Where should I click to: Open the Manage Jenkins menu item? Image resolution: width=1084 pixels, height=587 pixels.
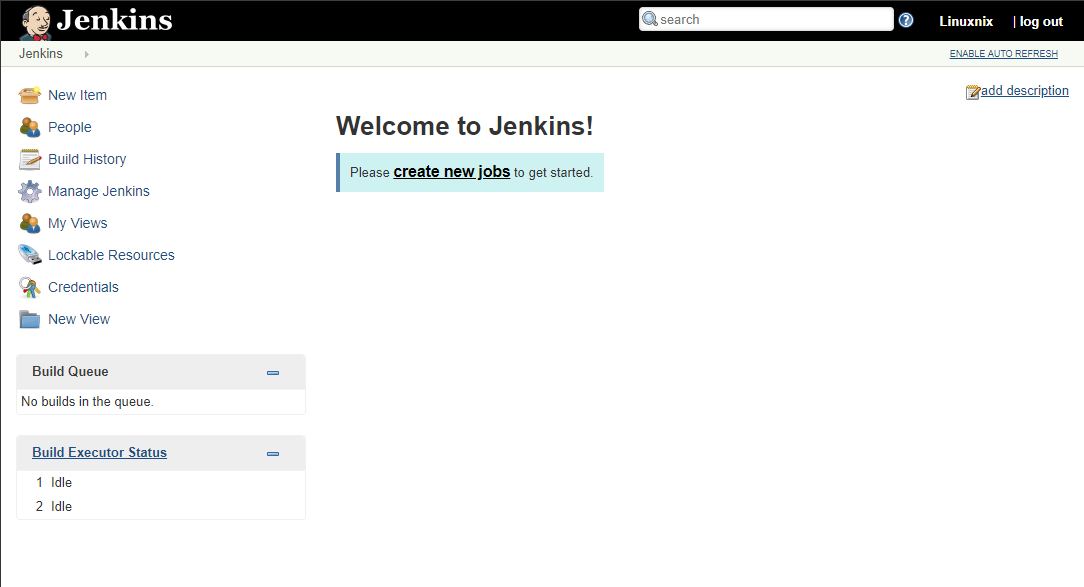point(99,191)
